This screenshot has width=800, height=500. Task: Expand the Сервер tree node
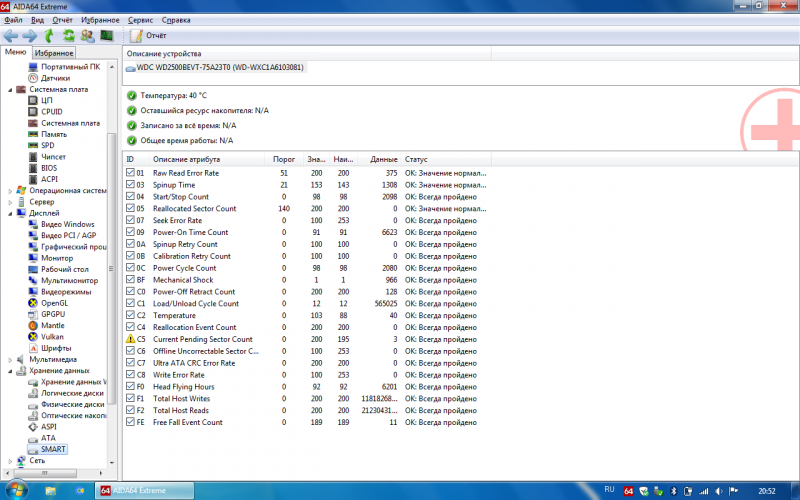coord(10,201)
